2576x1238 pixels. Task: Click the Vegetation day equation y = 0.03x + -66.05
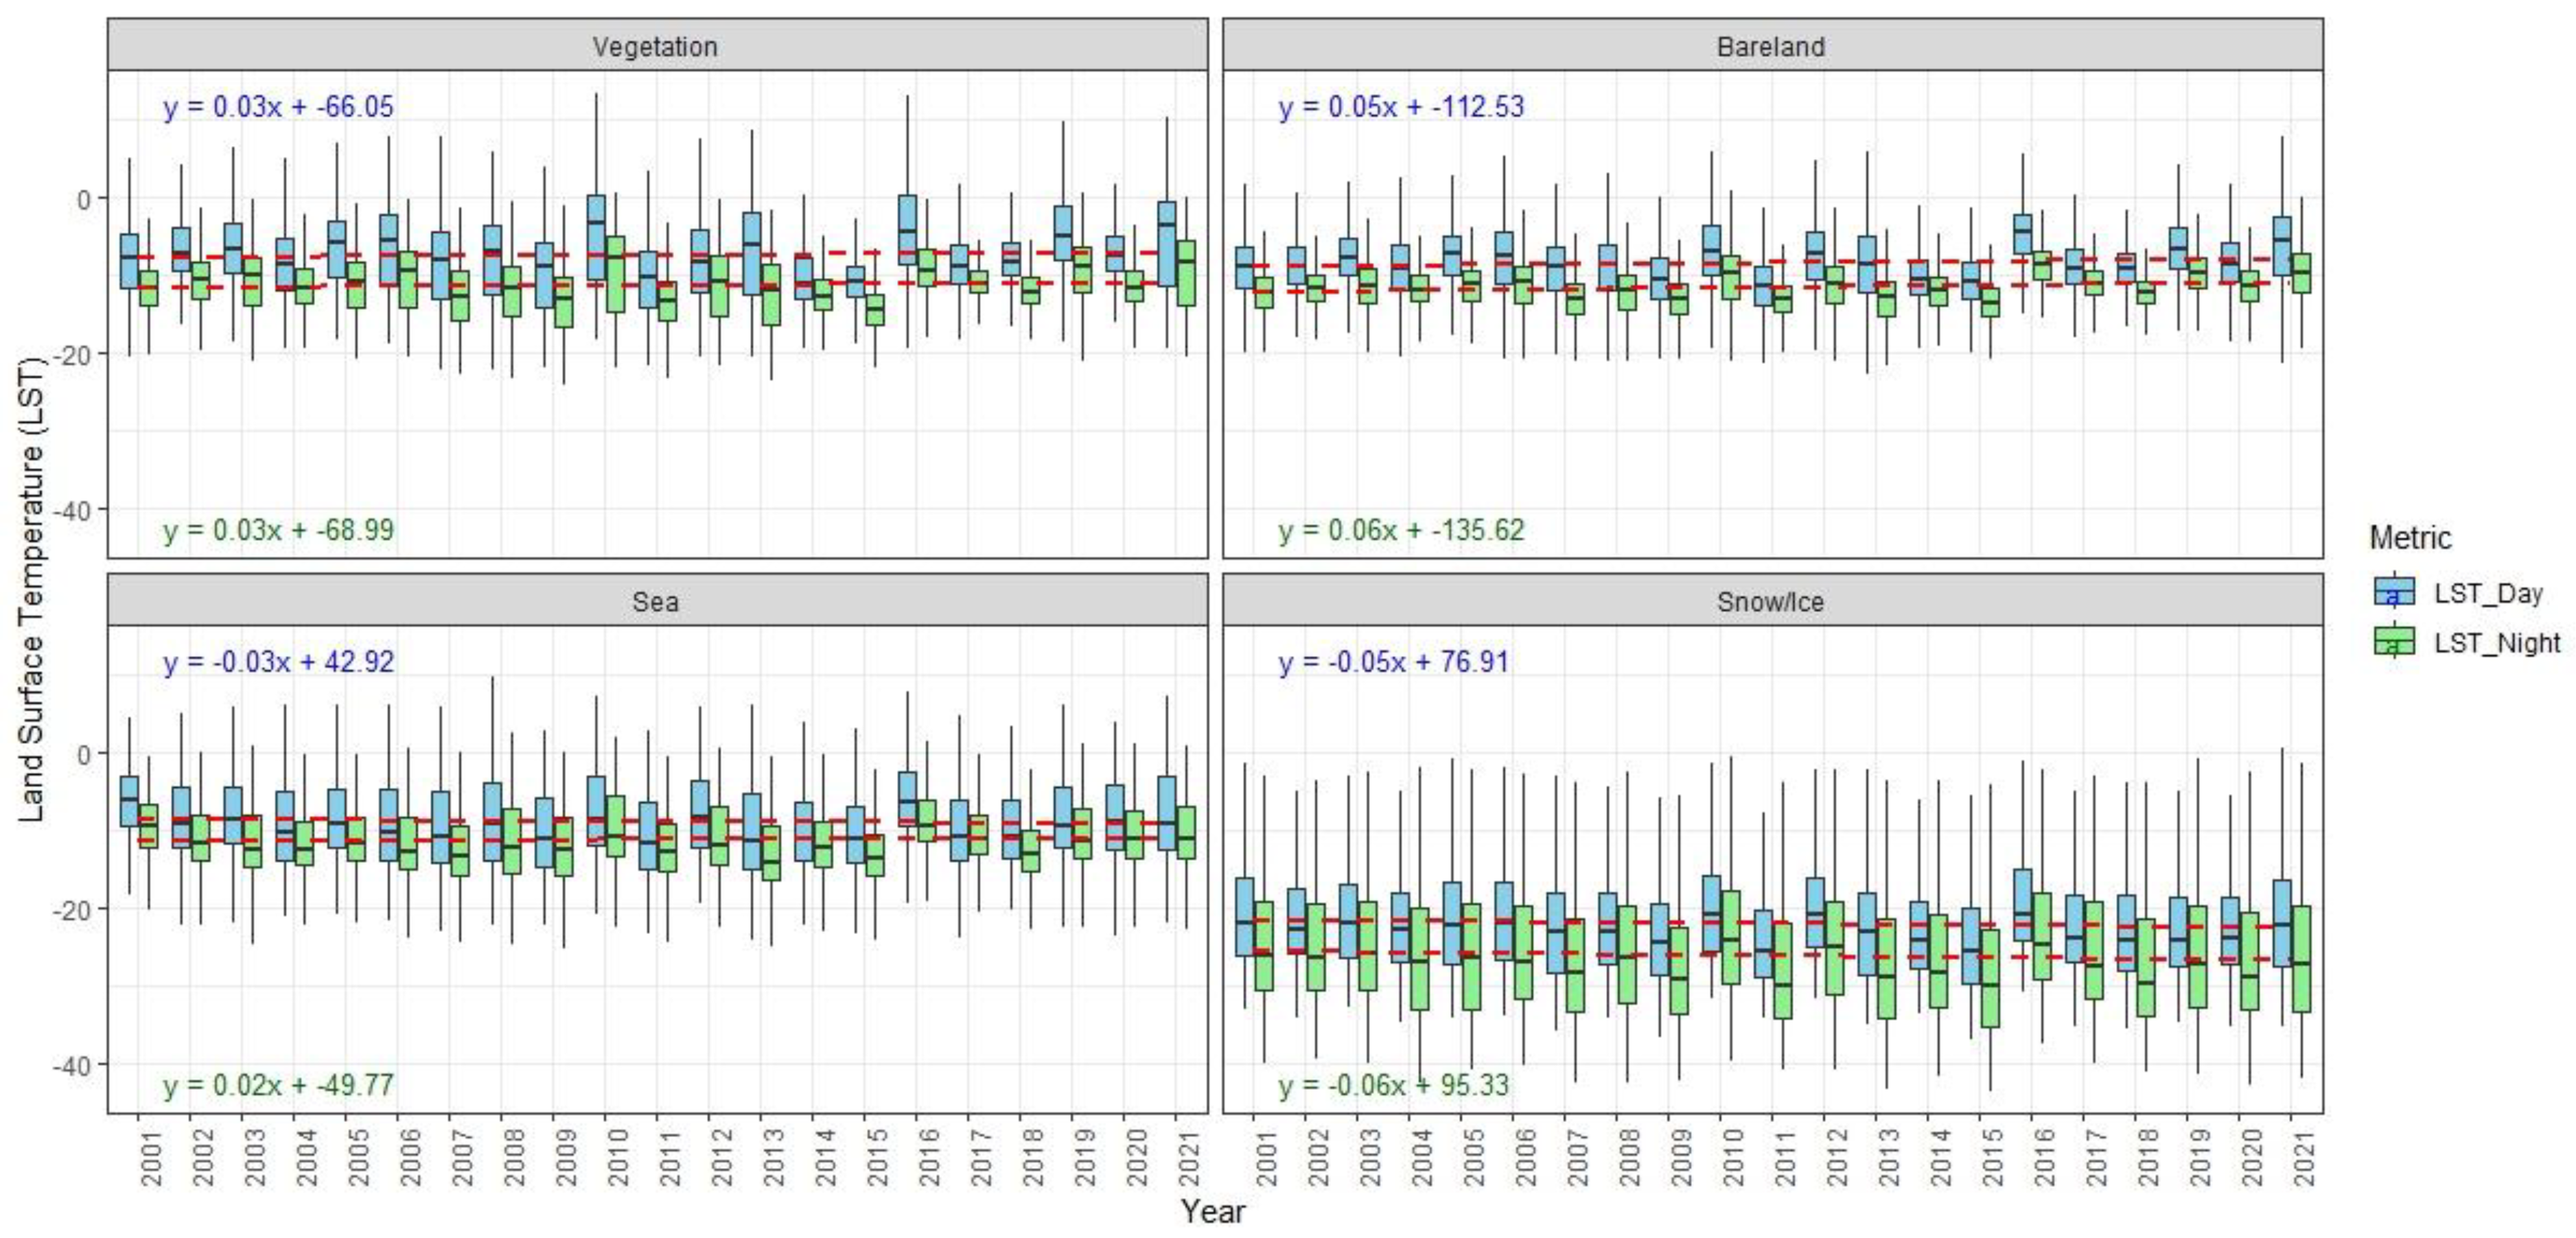279,106
